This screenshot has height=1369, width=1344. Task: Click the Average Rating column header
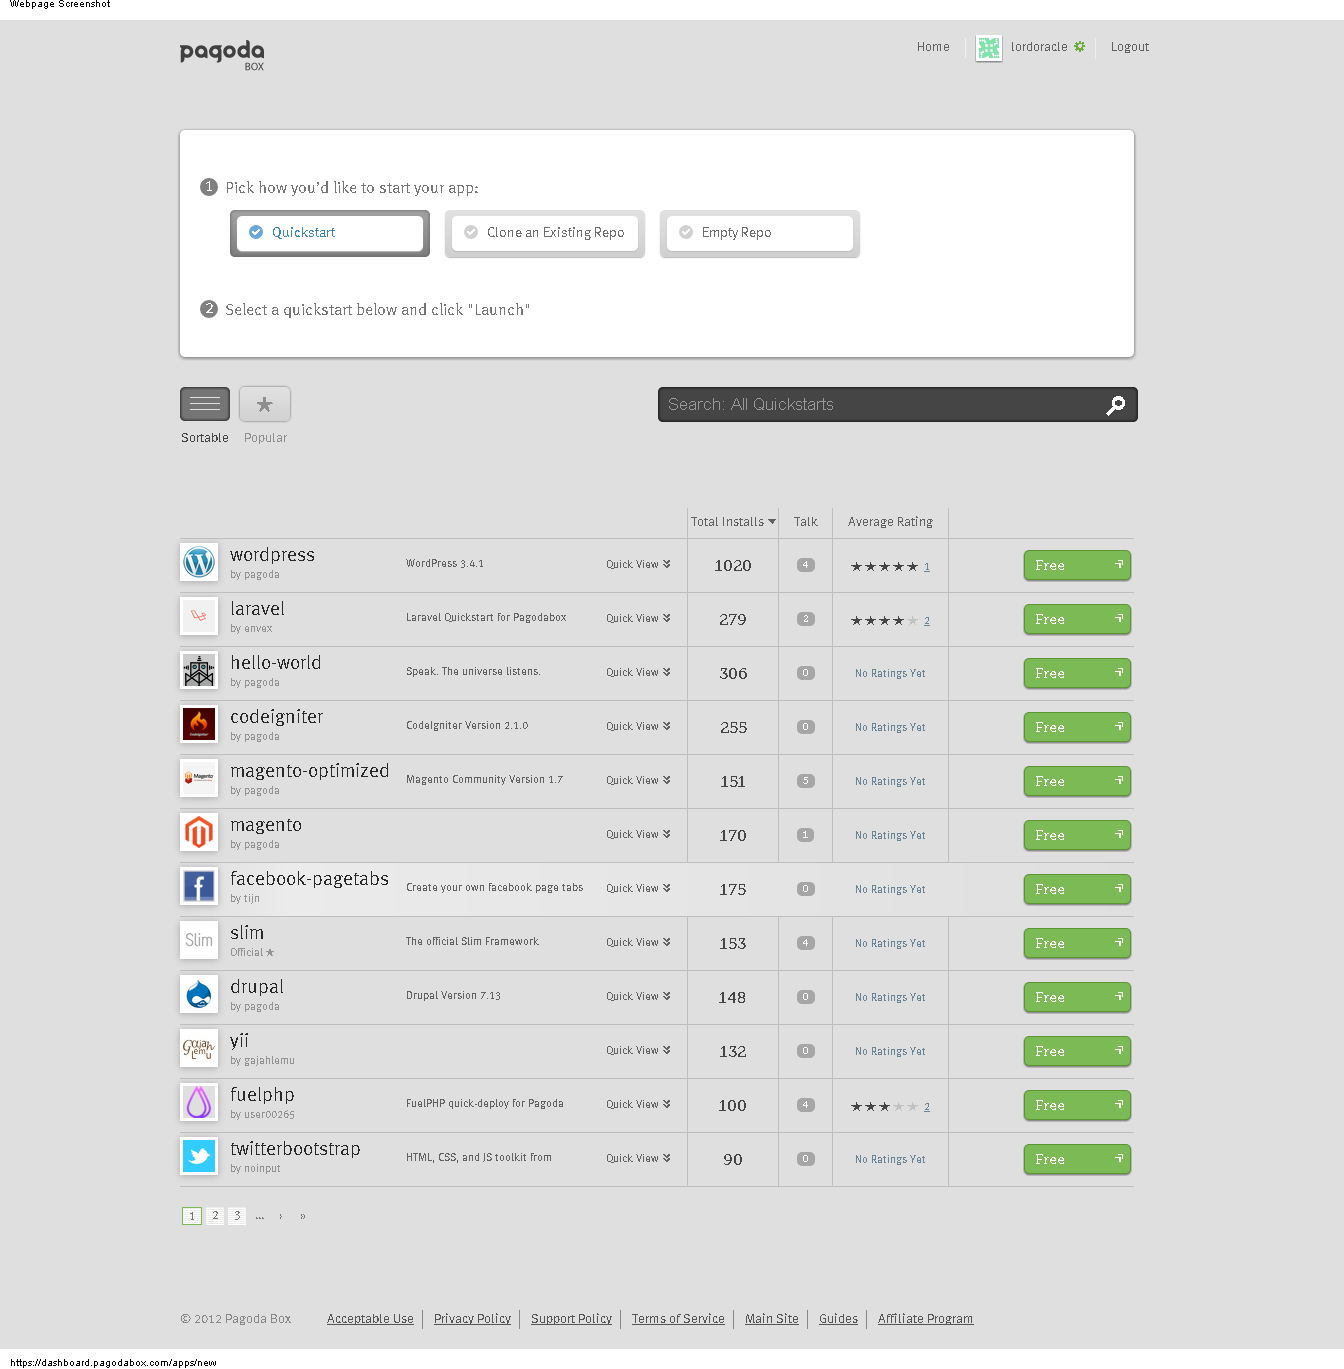(890, 522)
